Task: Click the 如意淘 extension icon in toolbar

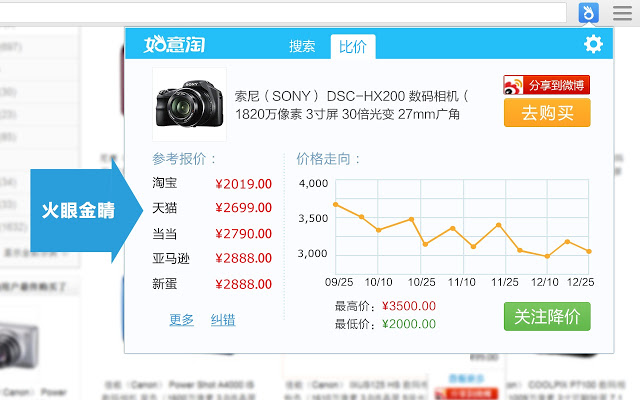Action: pyautogui.click(x=589, y=13)
